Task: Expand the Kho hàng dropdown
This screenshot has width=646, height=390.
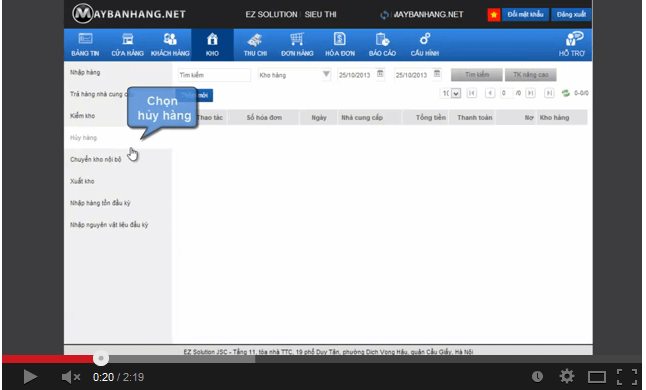Action: tap(326, 74)
